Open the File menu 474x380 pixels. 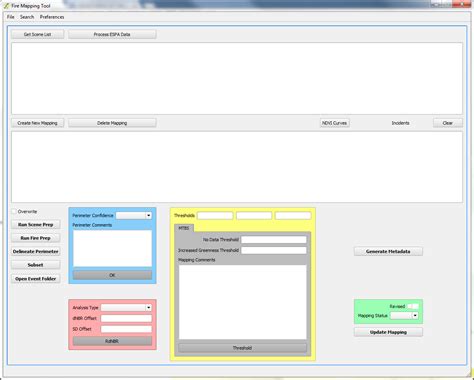pos(10,17)
